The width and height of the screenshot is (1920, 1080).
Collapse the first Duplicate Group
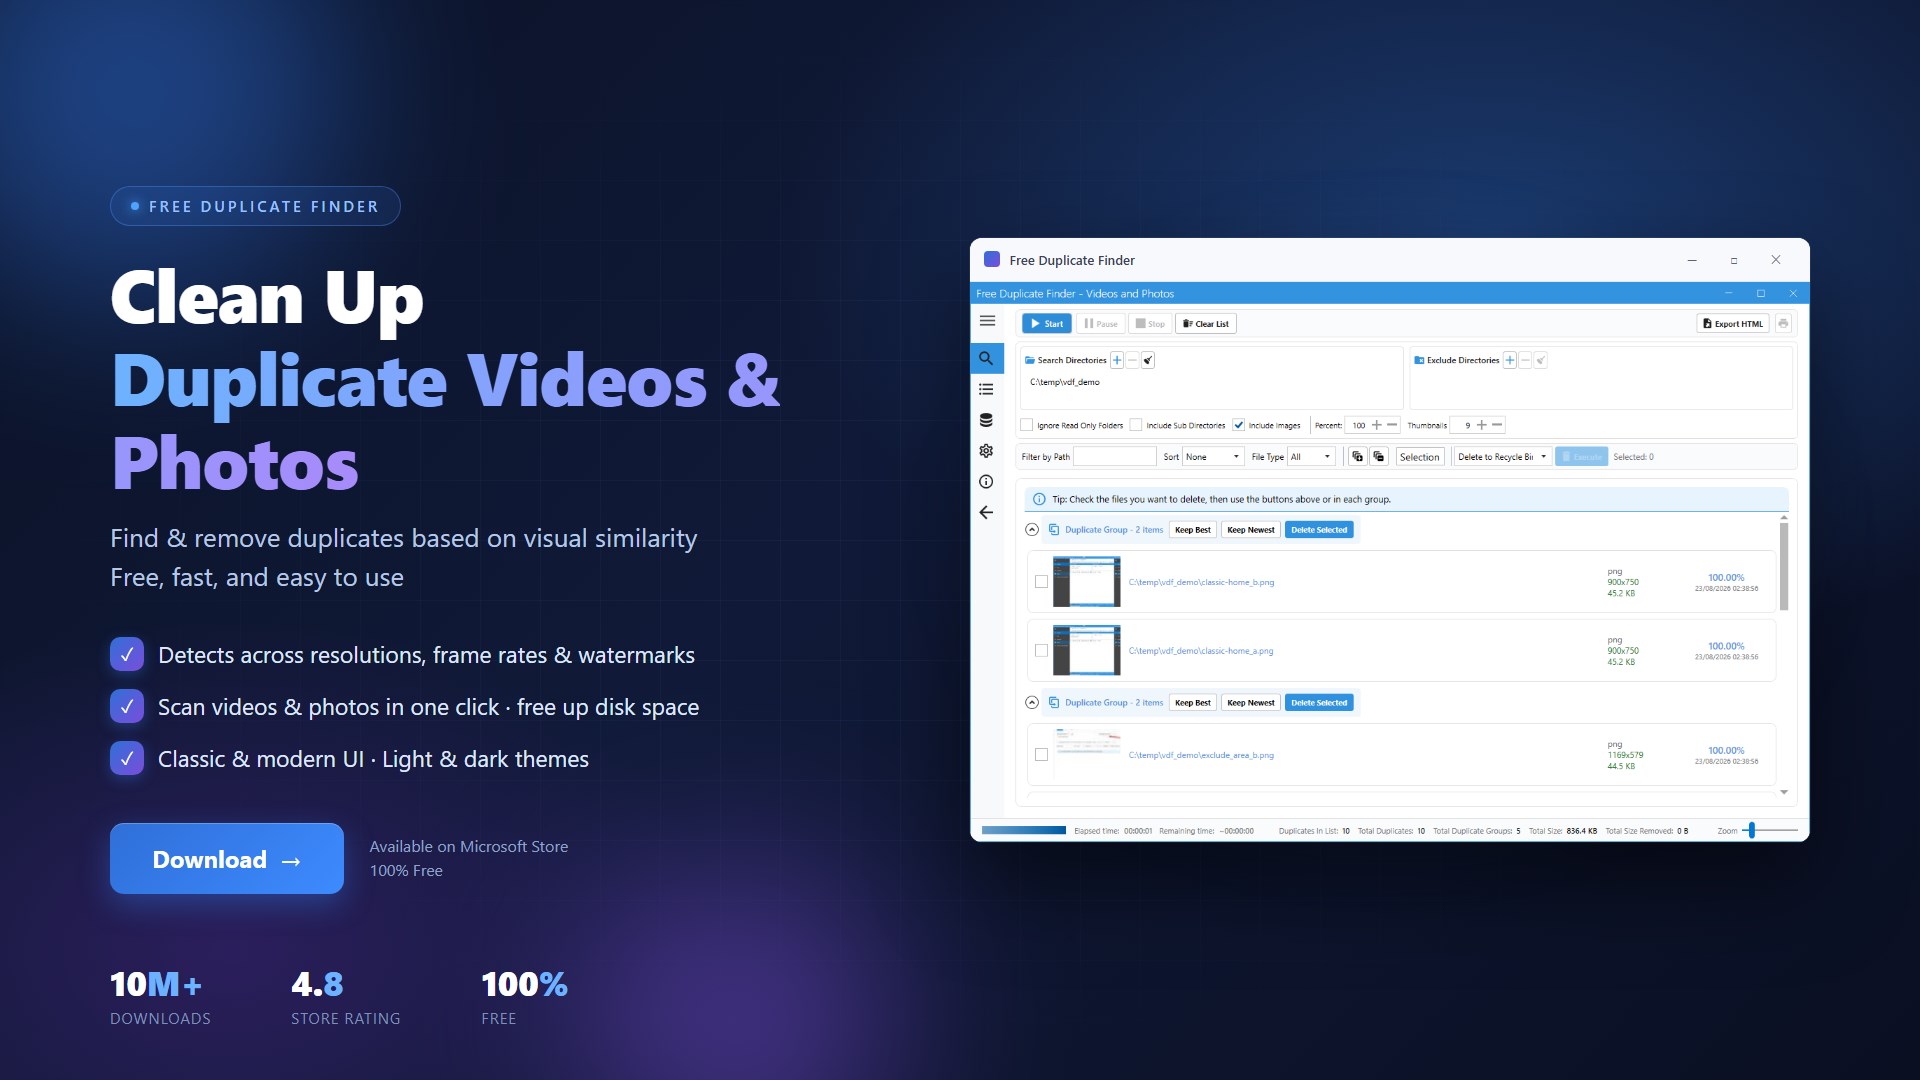[x=1032, y=530]
